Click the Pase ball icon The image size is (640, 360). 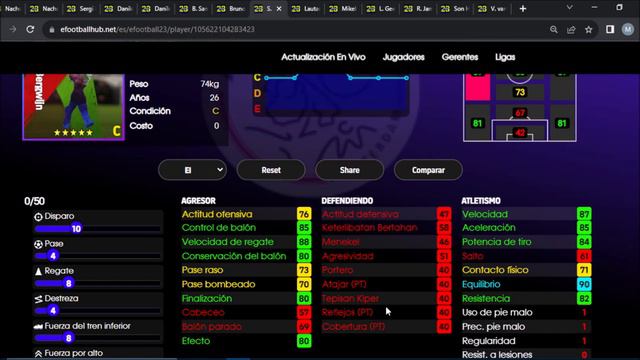pyautogui.click(x=38, y=244)
